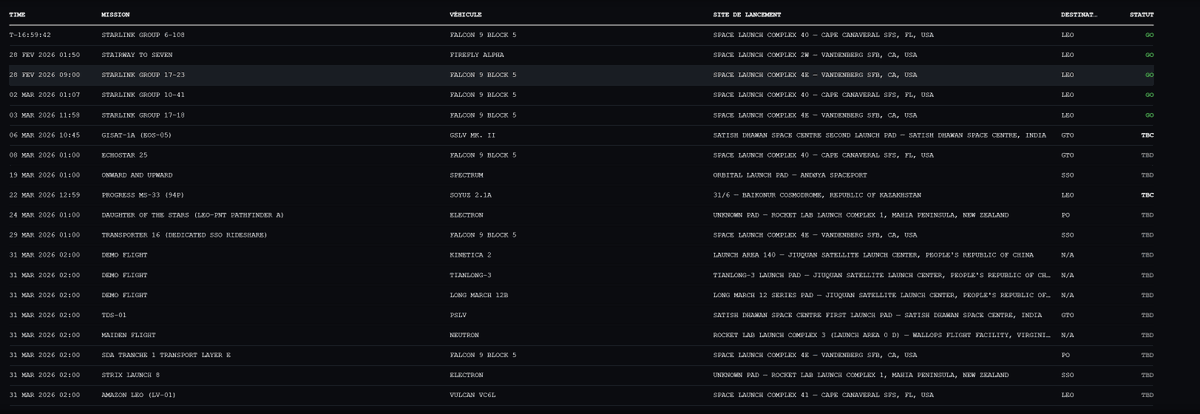This screenshot has height=414, width=1200.
Task: Click Space Launch Complex 41 Cape Canaveral site
Action: point(823,395)
